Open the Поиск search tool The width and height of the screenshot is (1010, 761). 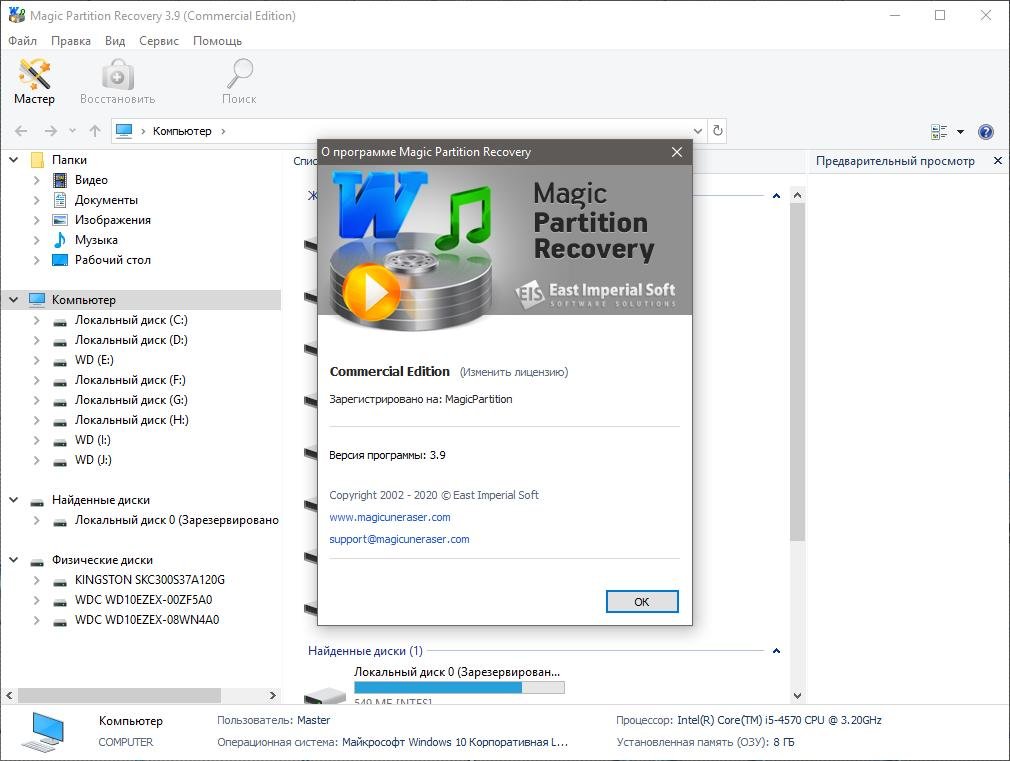pos(239,80)
